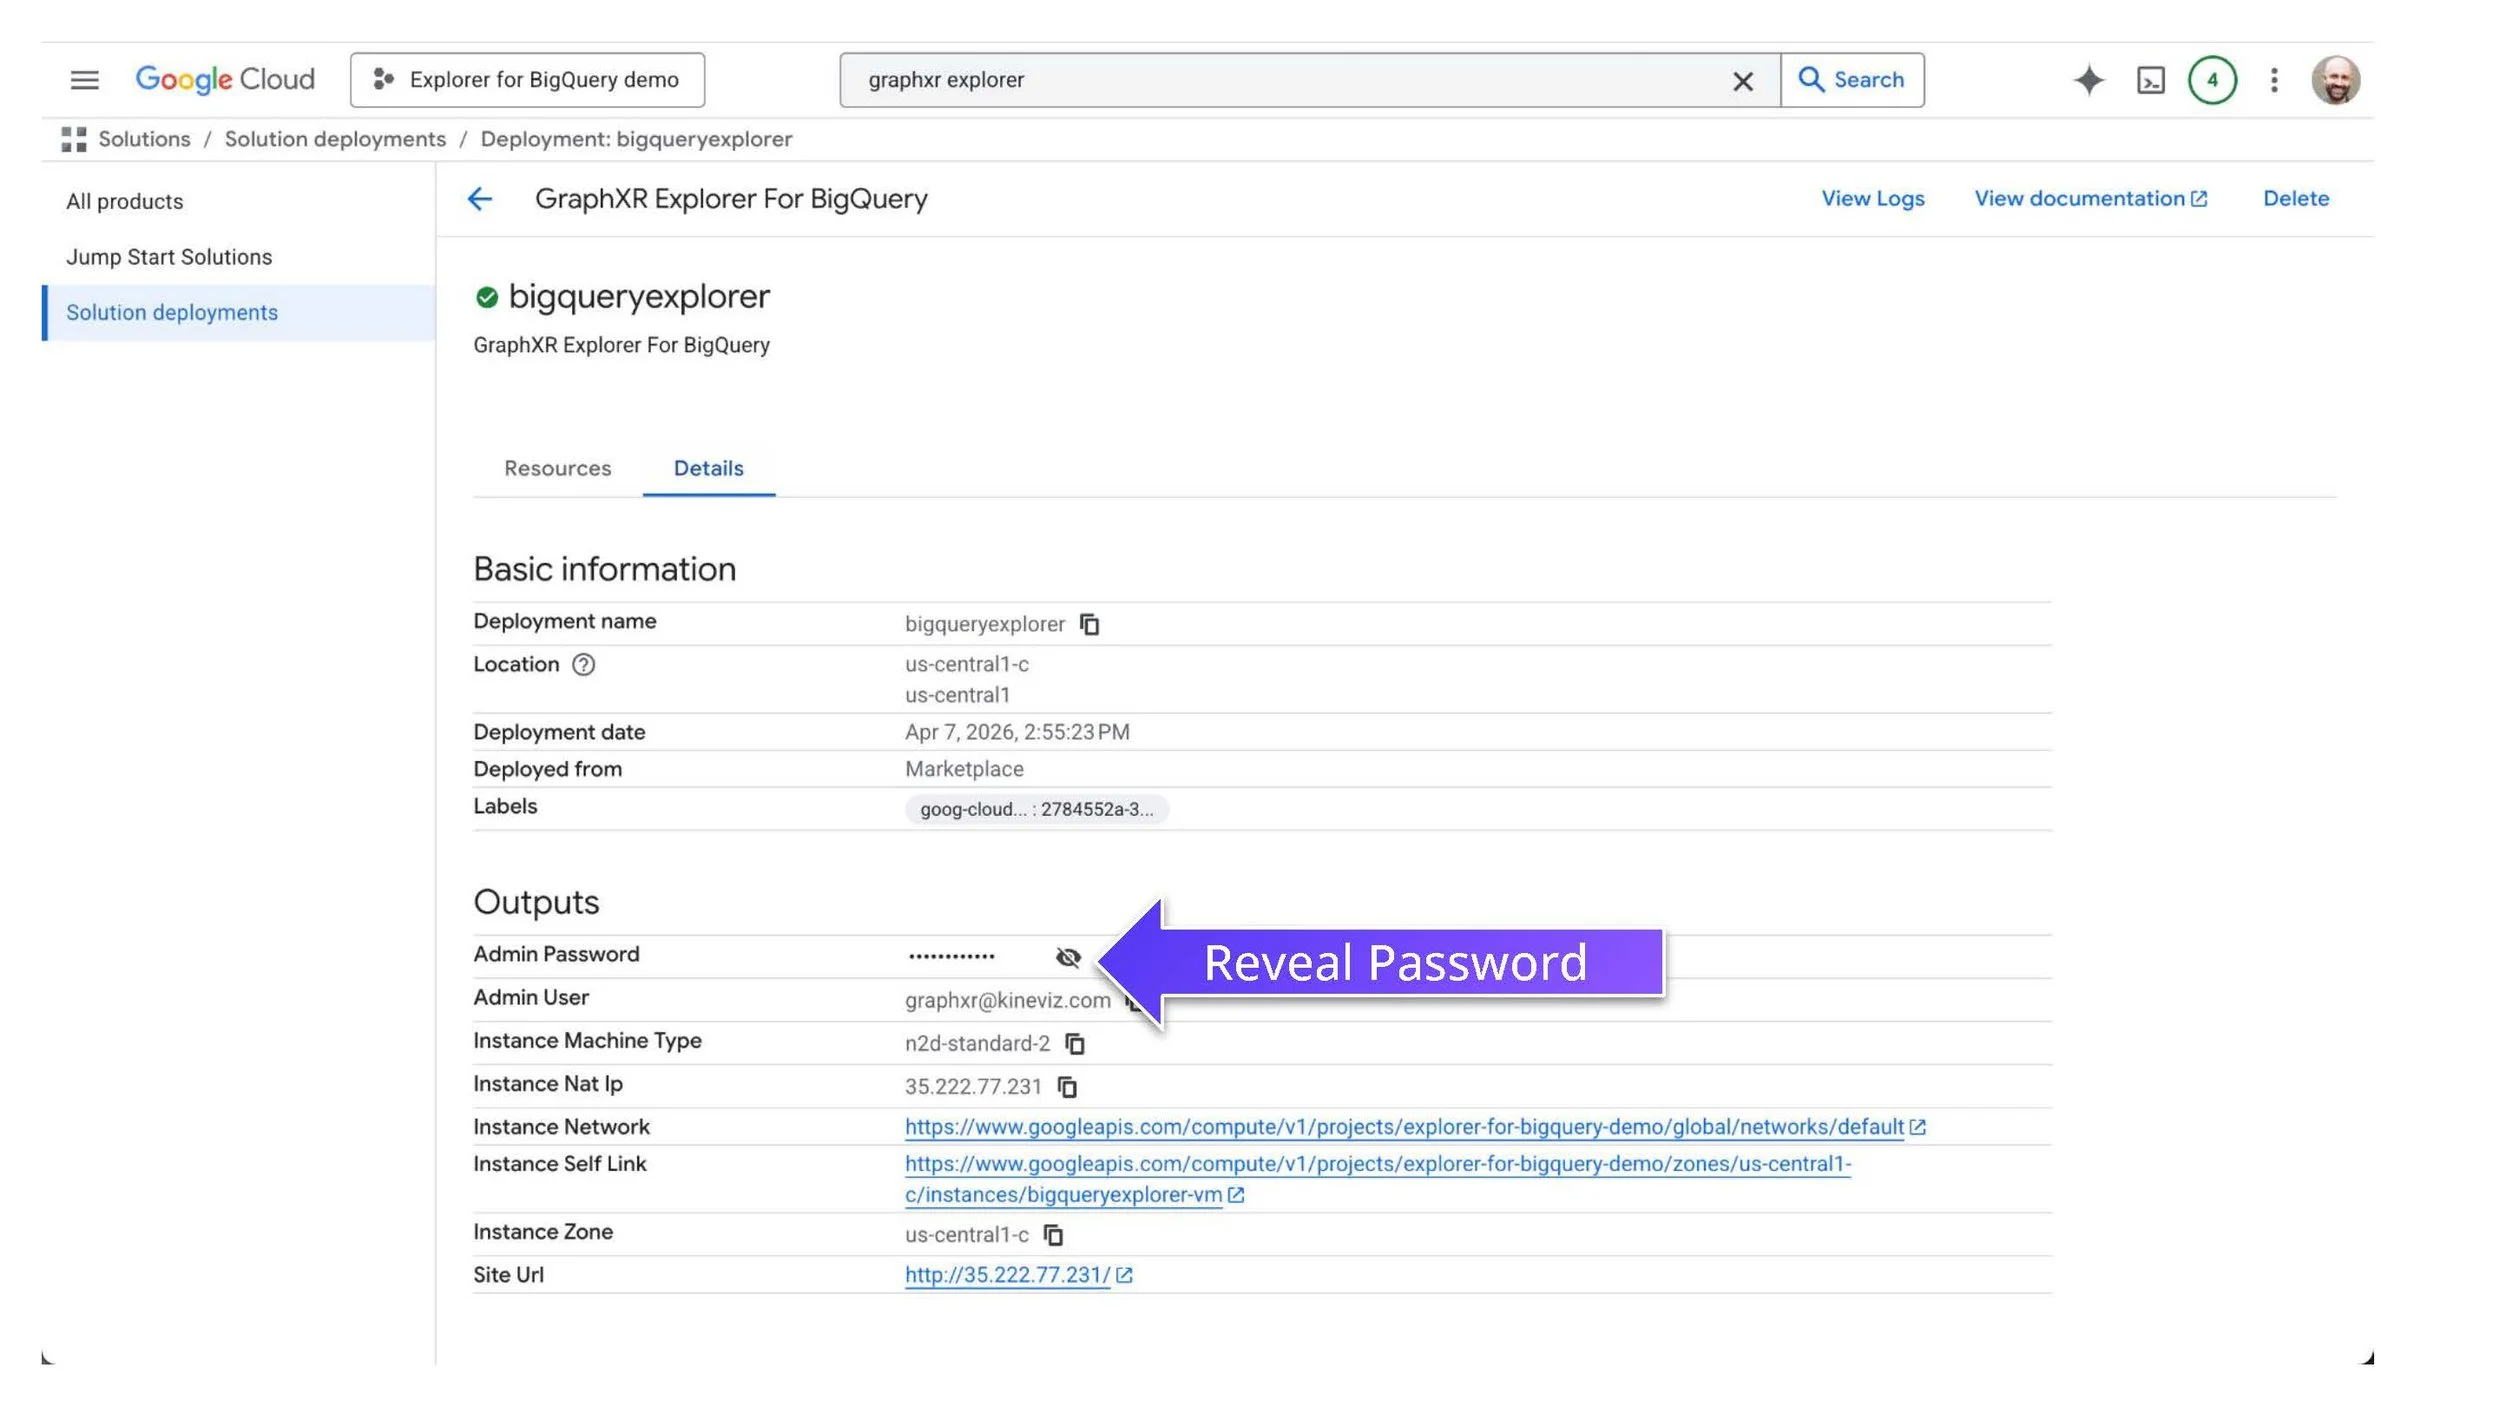Open the Explorer for BigQuery demo project picker

(527, 80)
